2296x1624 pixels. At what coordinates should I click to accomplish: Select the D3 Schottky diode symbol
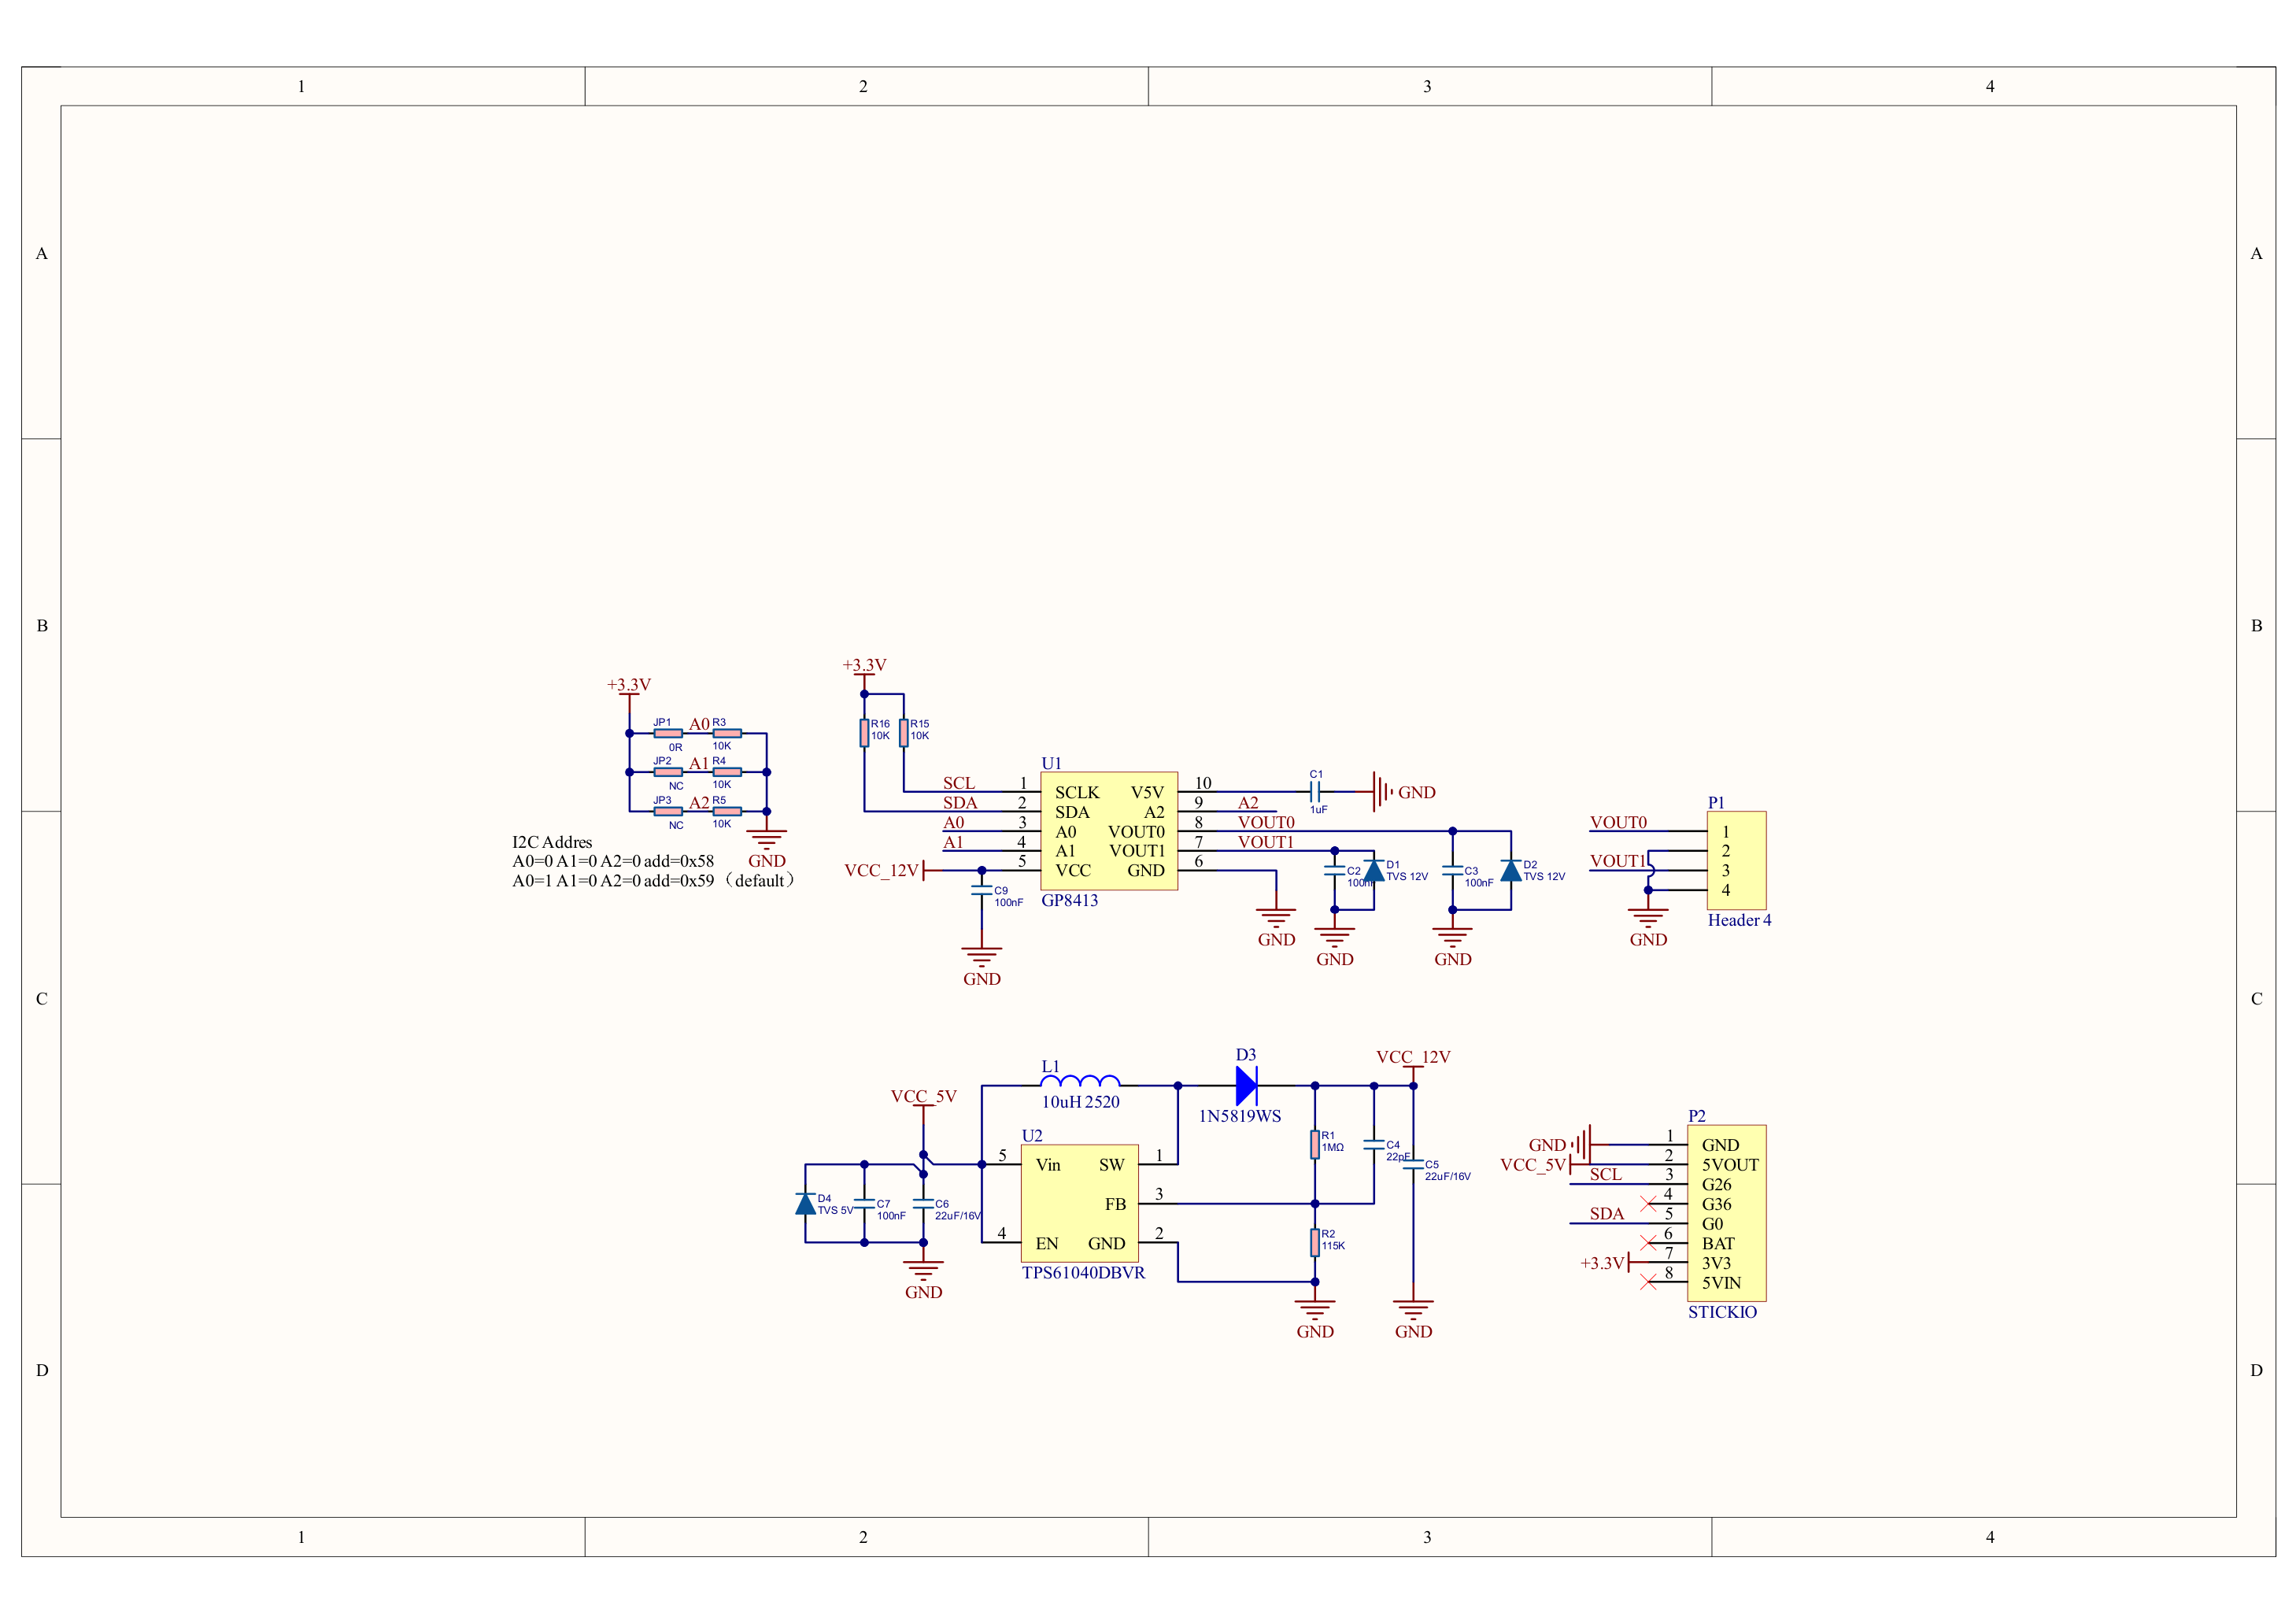(x=1246, y=1085)
